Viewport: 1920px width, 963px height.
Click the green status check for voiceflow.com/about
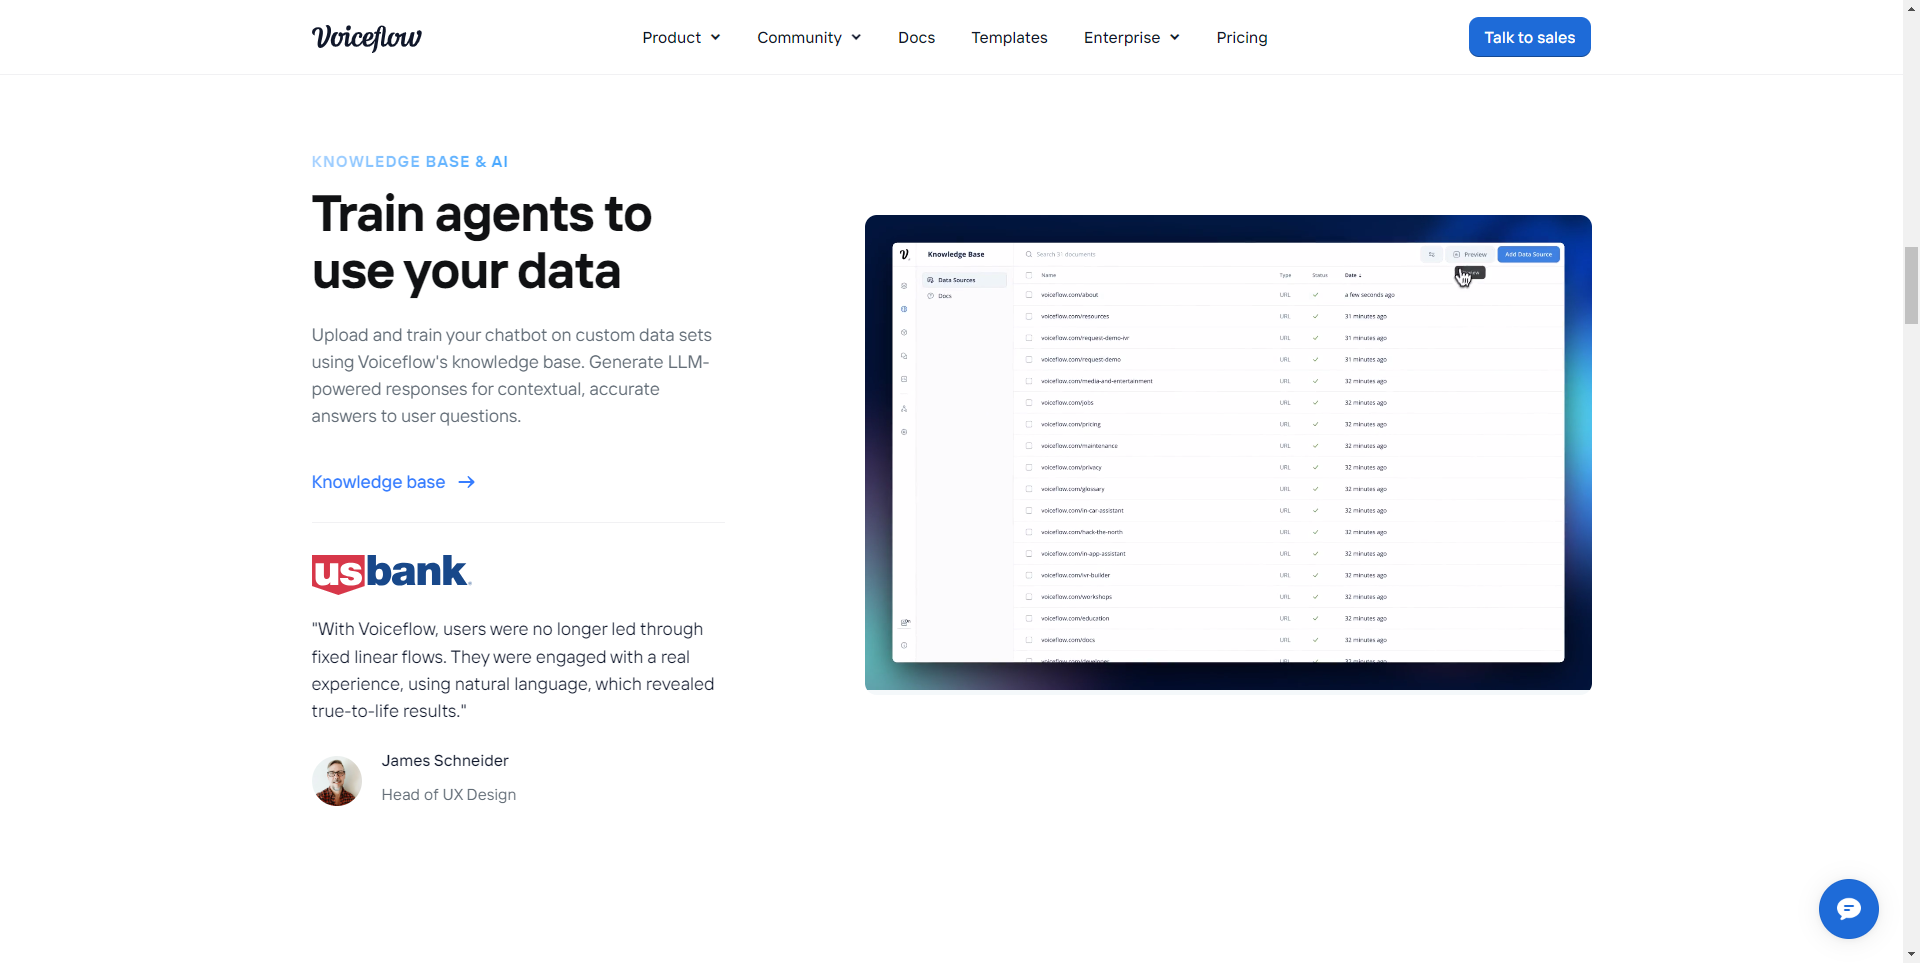(x=1315, y=295)
